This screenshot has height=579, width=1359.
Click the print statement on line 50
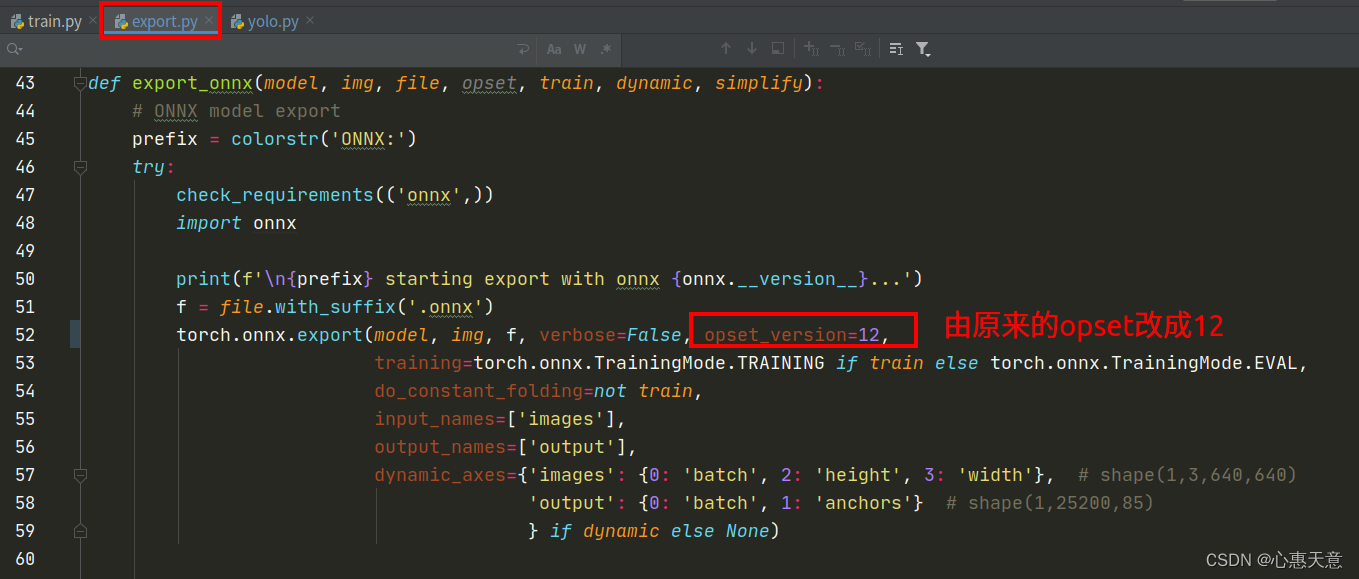549,279
